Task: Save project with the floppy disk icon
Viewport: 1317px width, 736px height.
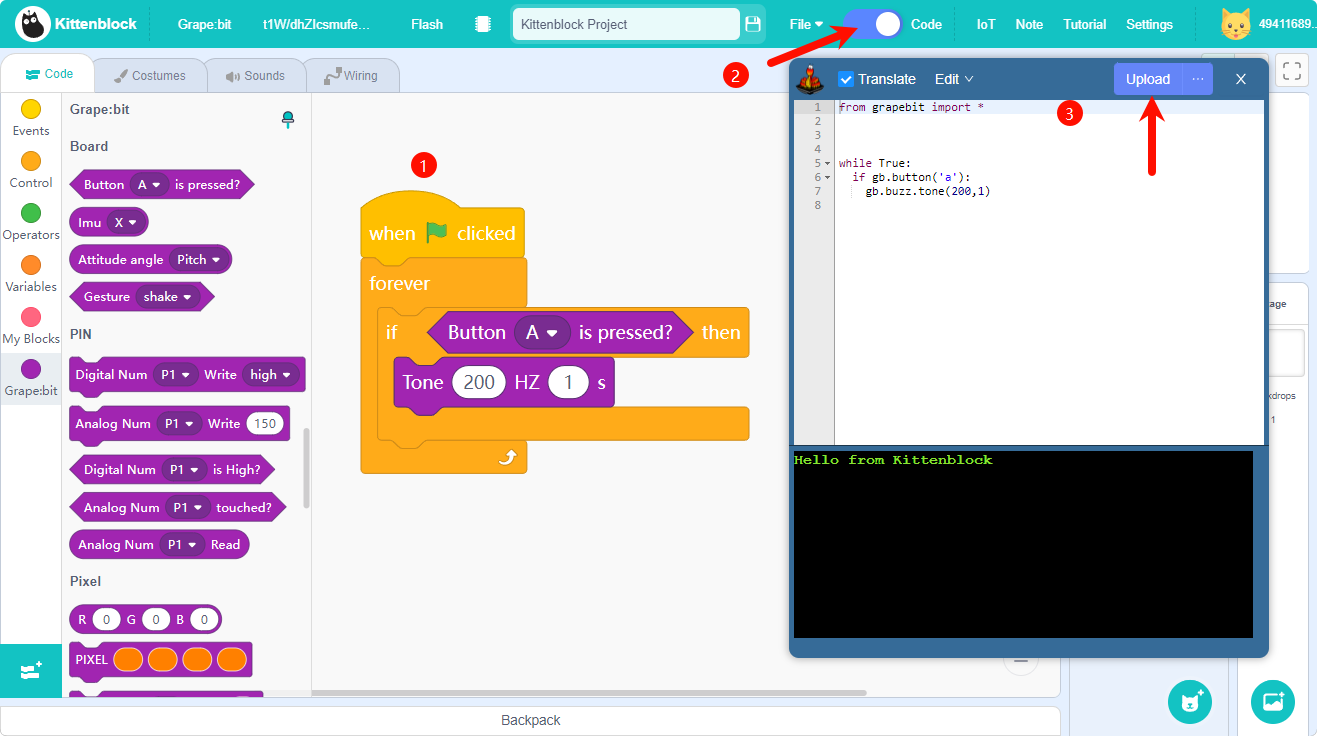Action: click(x=753, y=24)
